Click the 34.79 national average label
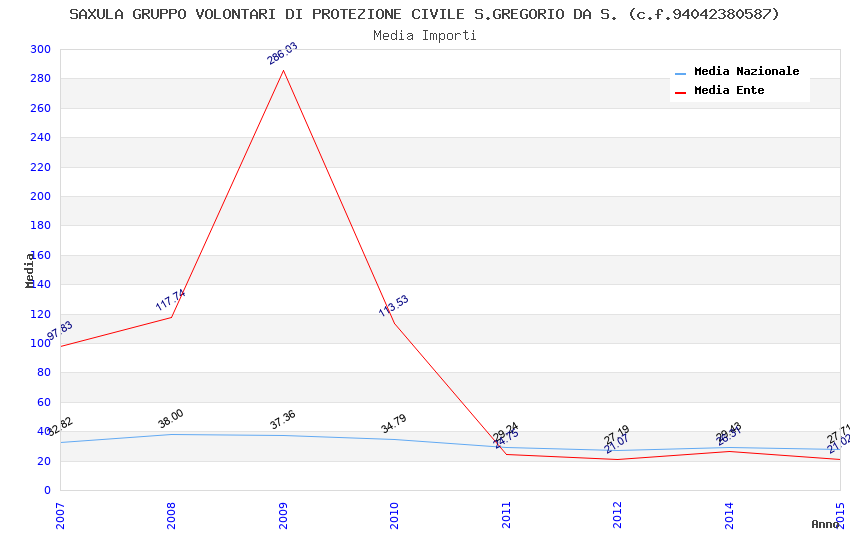Viewport: 850px width, 550px height. click(394, 424)
